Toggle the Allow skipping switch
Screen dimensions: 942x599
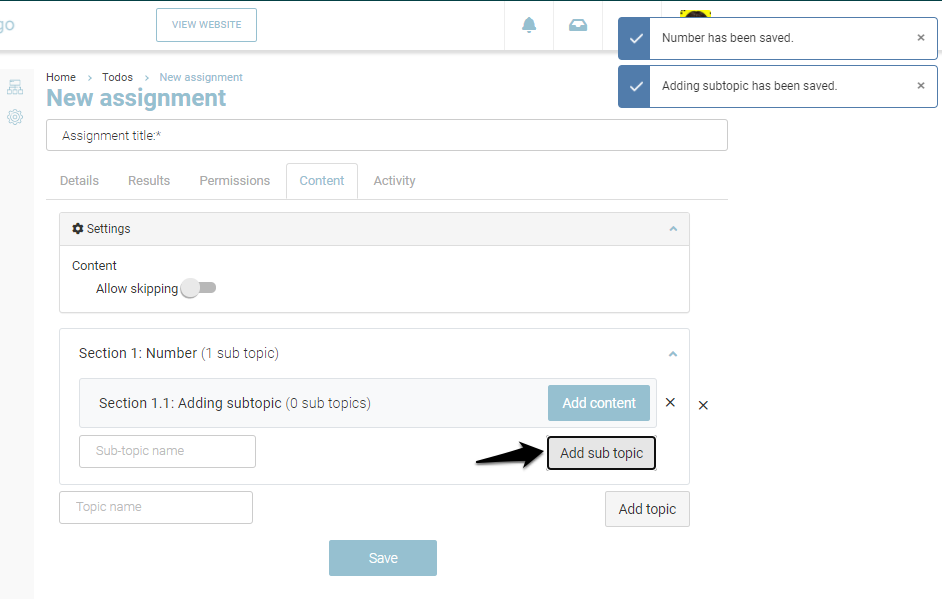tap(198, 288)
